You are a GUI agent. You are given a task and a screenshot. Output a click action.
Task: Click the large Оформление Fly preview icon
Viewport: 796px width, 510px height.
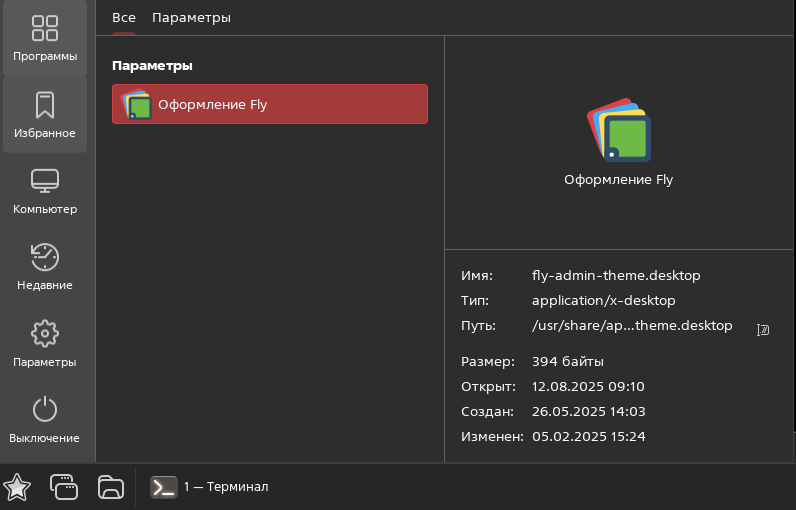click(618, 130)
